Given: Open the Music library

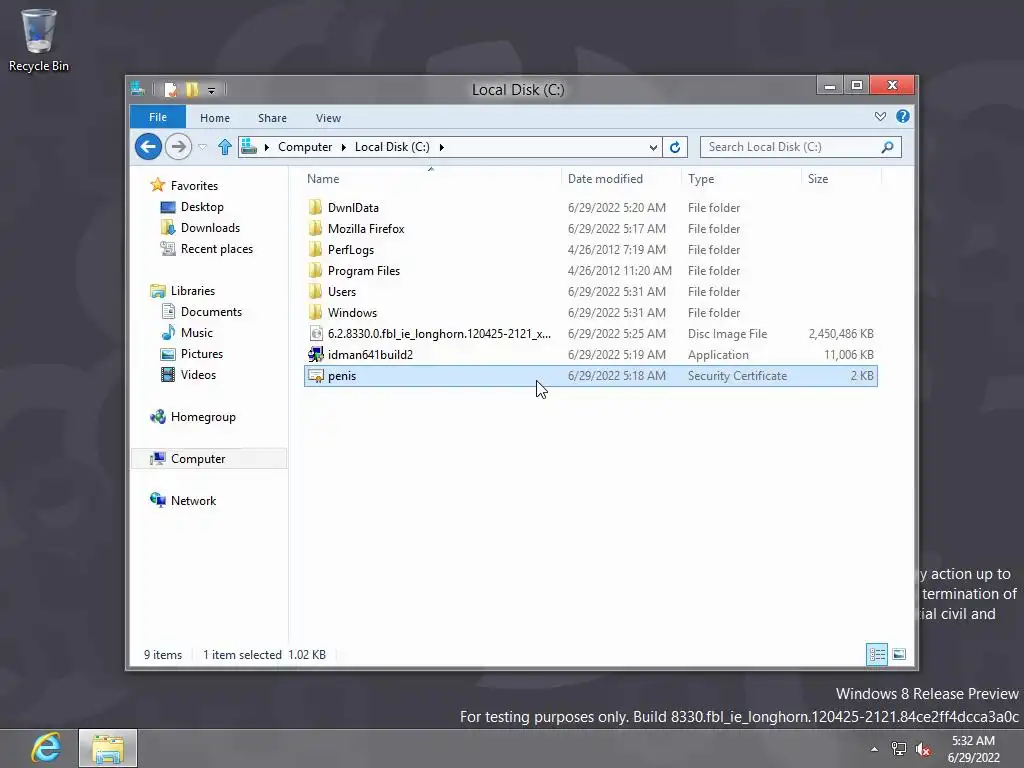Looking at the screenshot, I should coord(197,332).
